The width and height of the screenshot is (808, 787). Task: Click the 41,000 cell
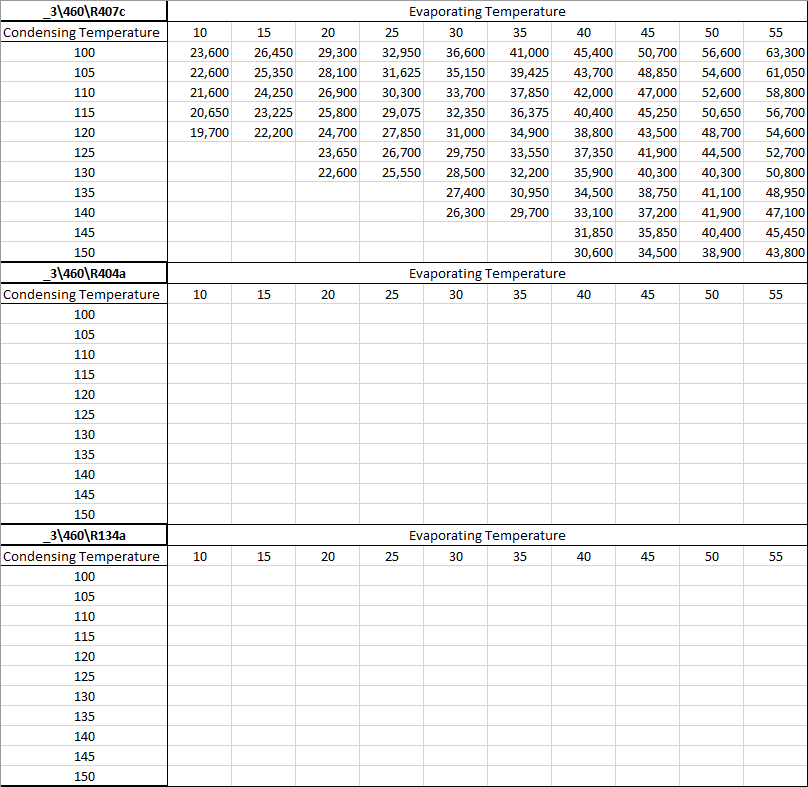click(519, 53)
